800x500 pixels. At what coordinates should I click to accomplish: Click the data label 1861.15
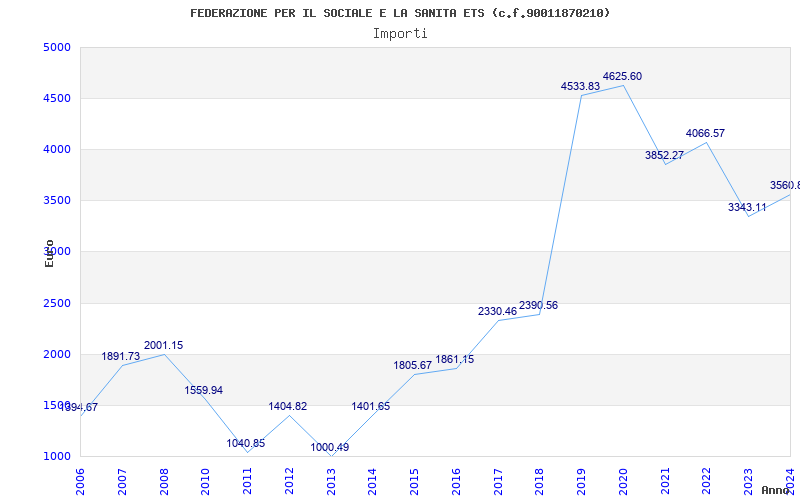(455, 359)
